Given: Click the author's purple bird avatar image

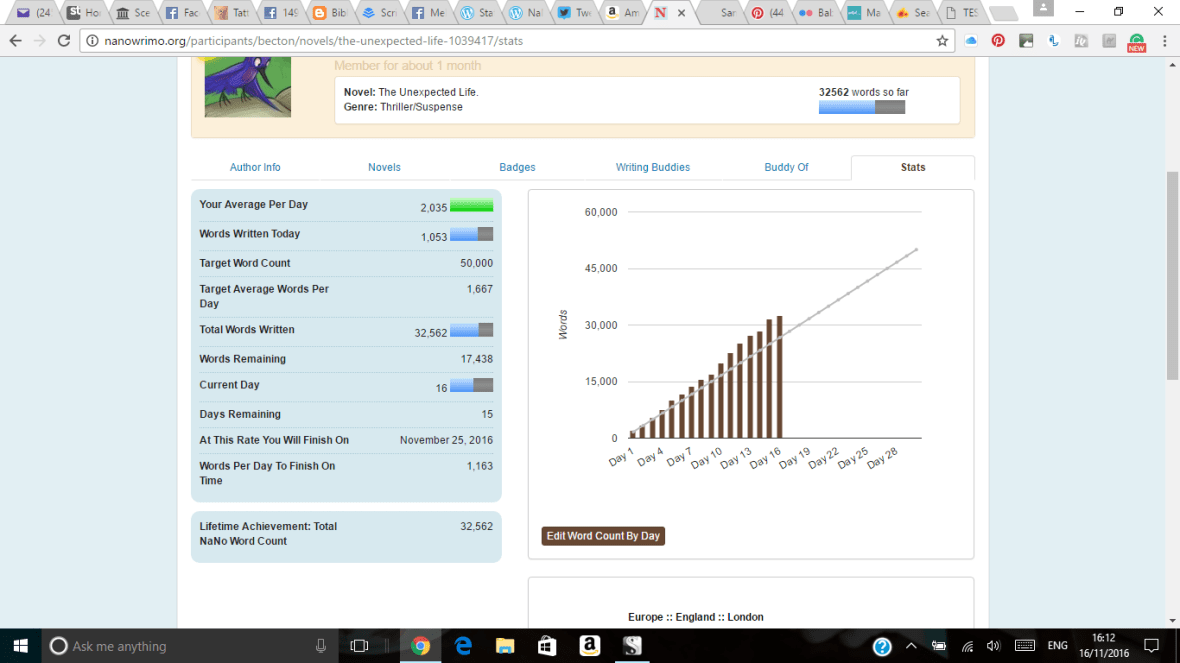Looking at the screenshot, I should pos(247,87).
